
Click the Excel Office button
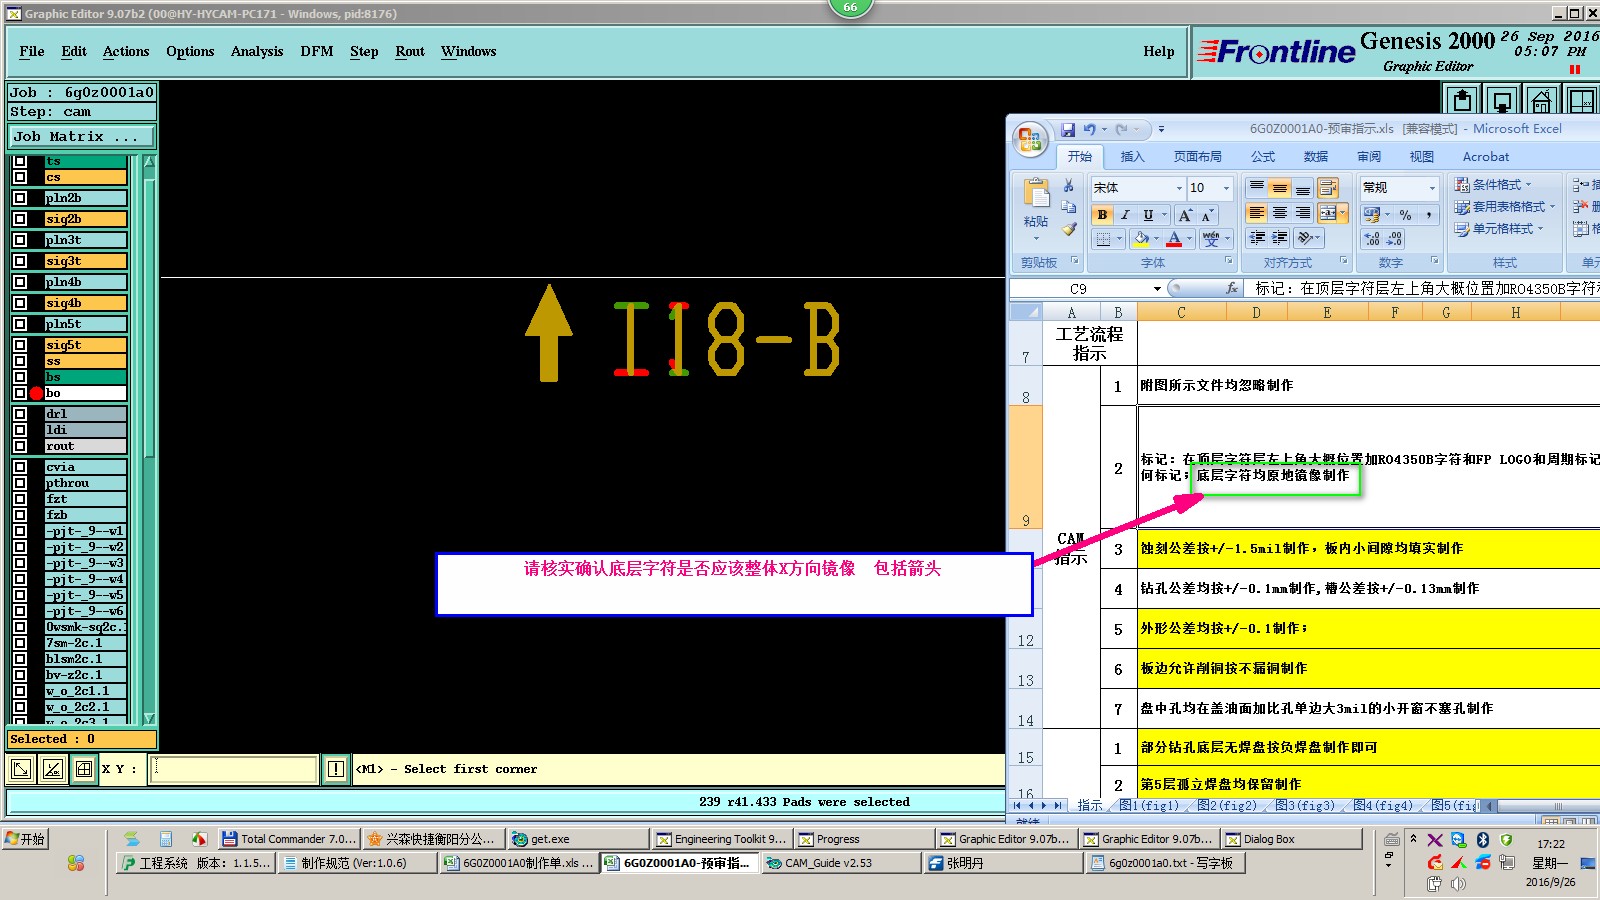point(1030,139)
